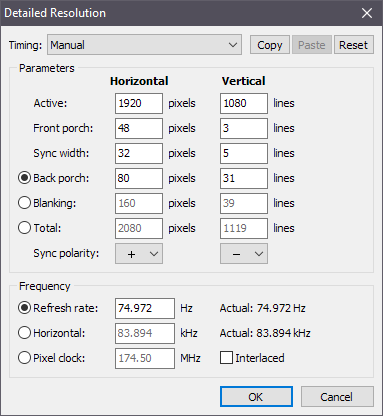Click the vertical Total field showing 1119
The width and height of the screenshot is (383, 416).
(244, 228)
